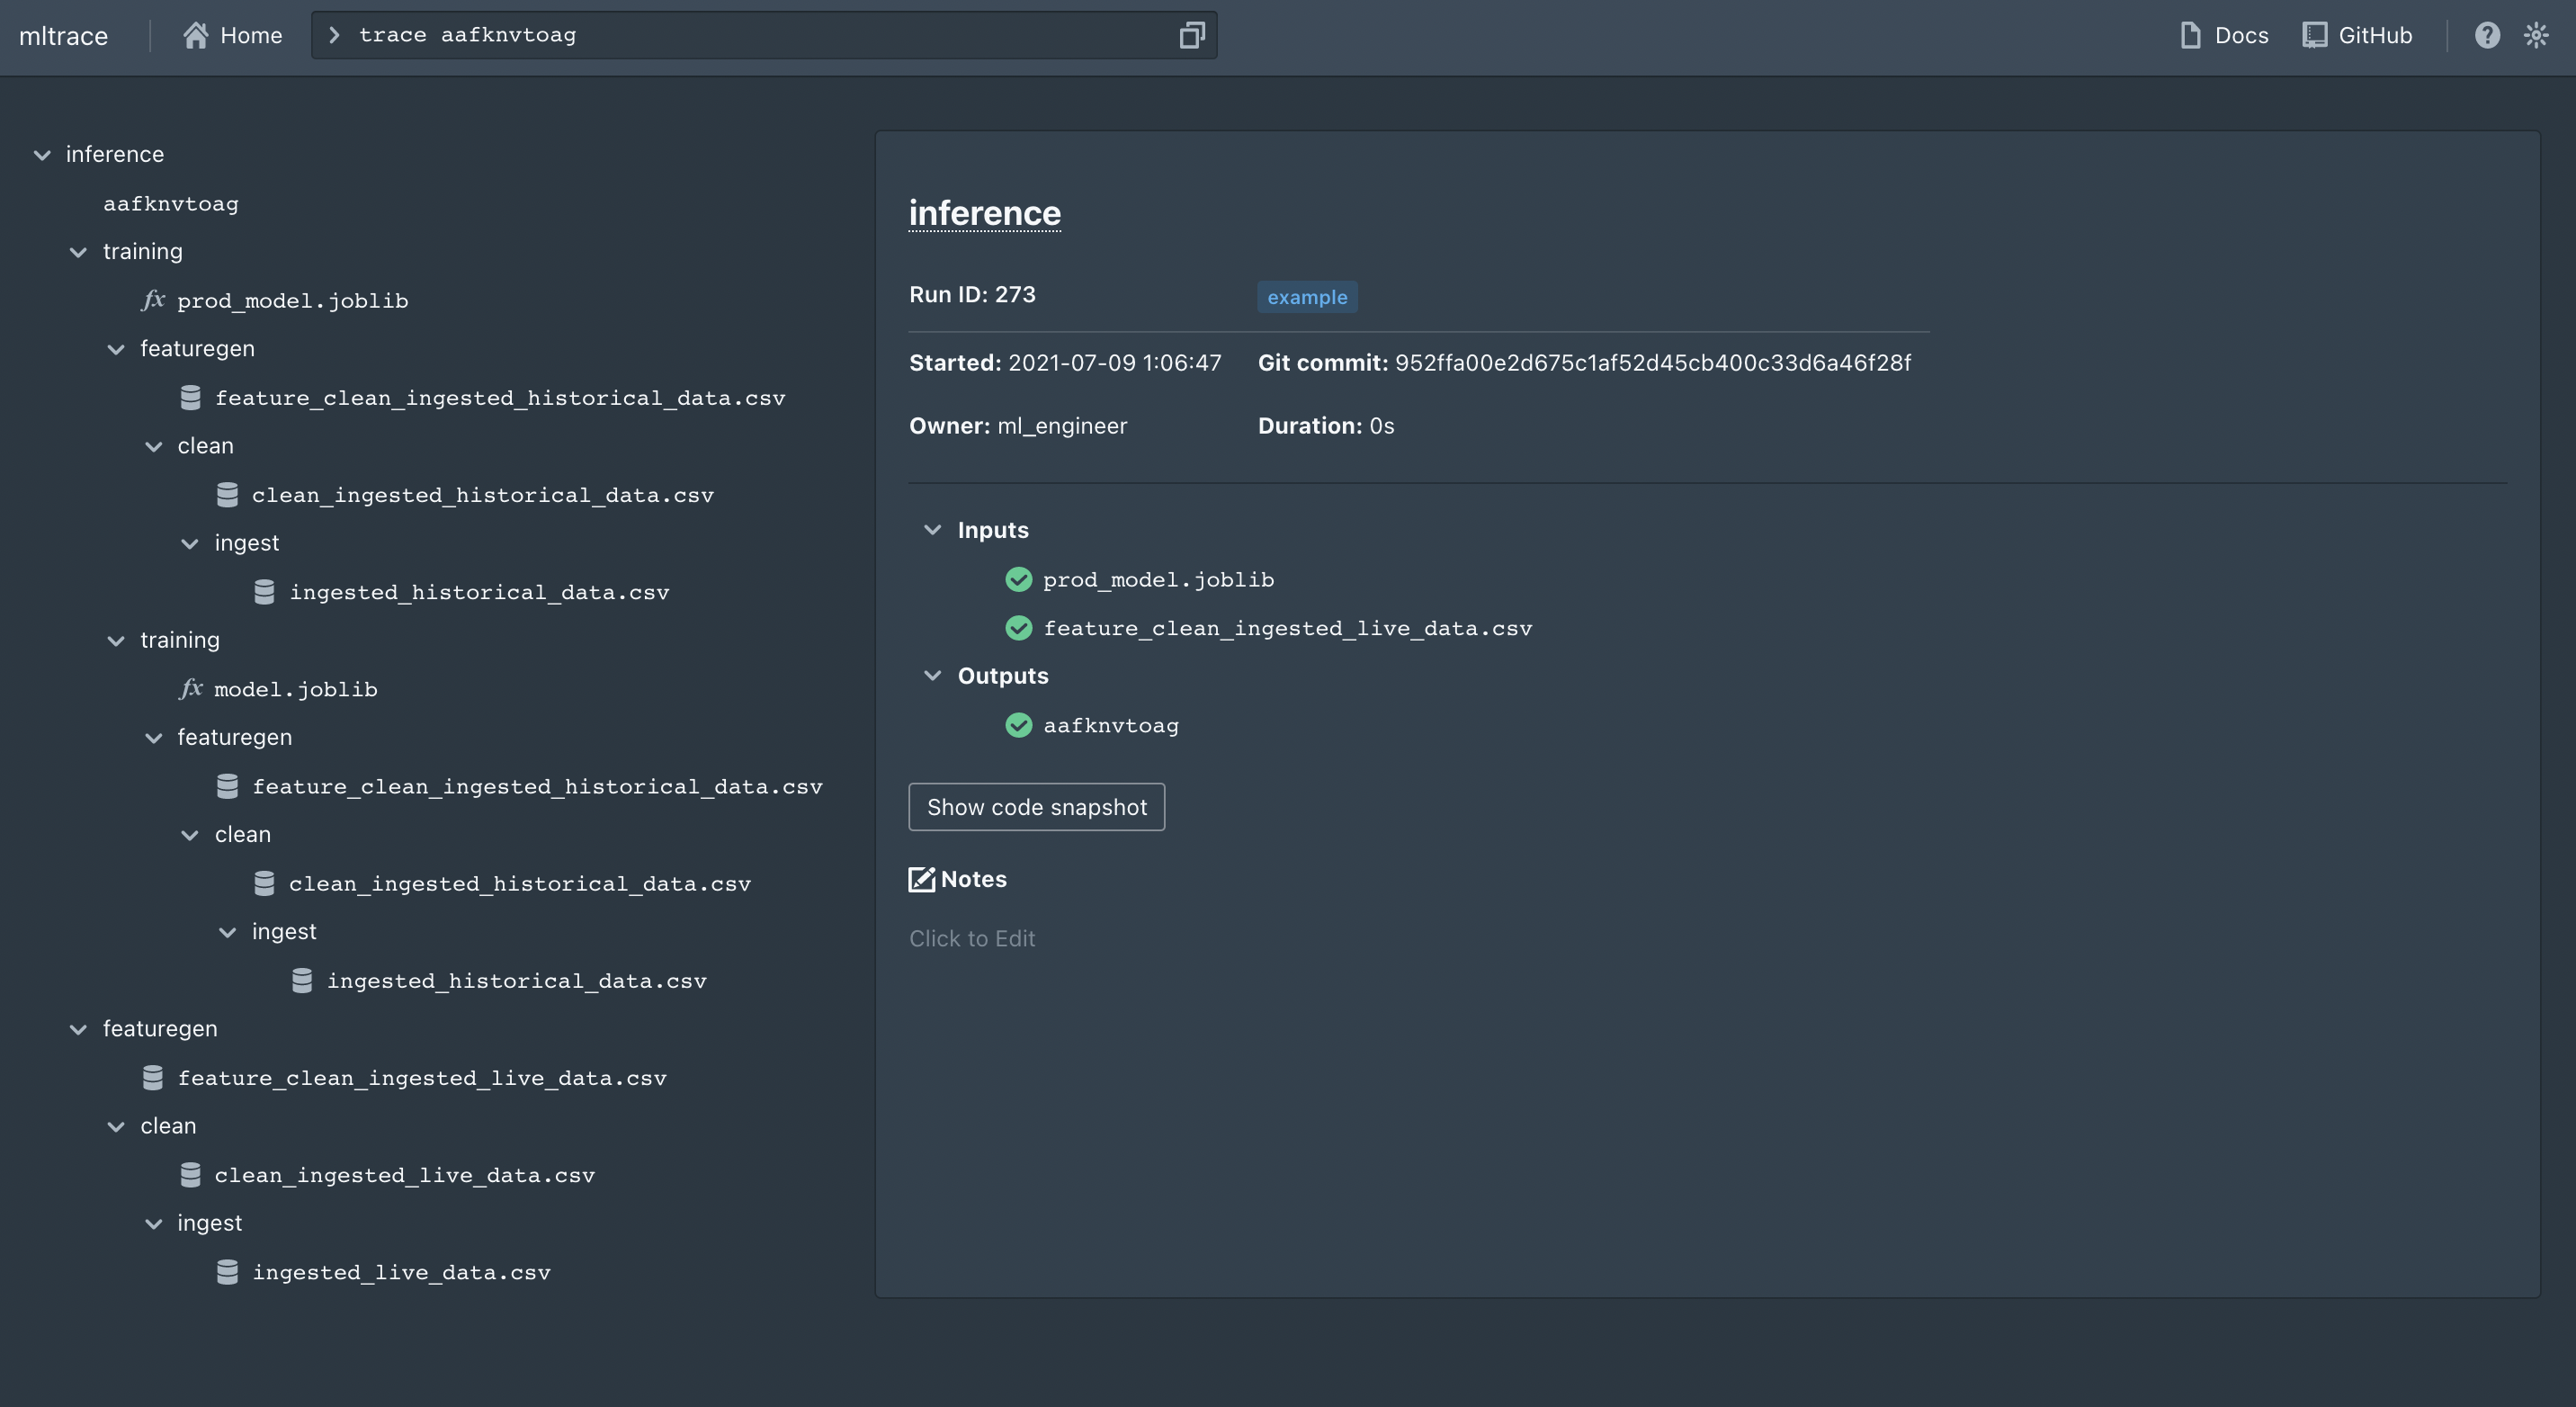
Task: Collapse the root inference tree node
Action: pyautogui.click(x=42, y=155)
